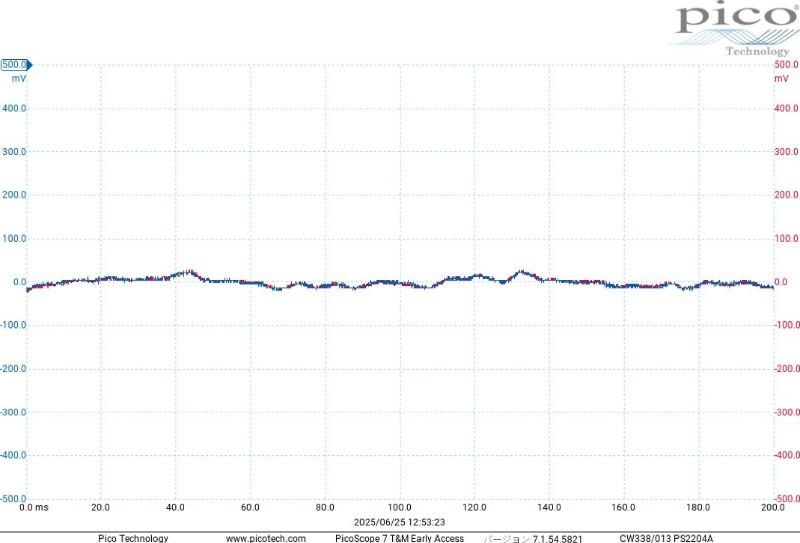Click the red 0.0 label on right axis
This screenshot has width=800, height=543.
coord(783,282)
